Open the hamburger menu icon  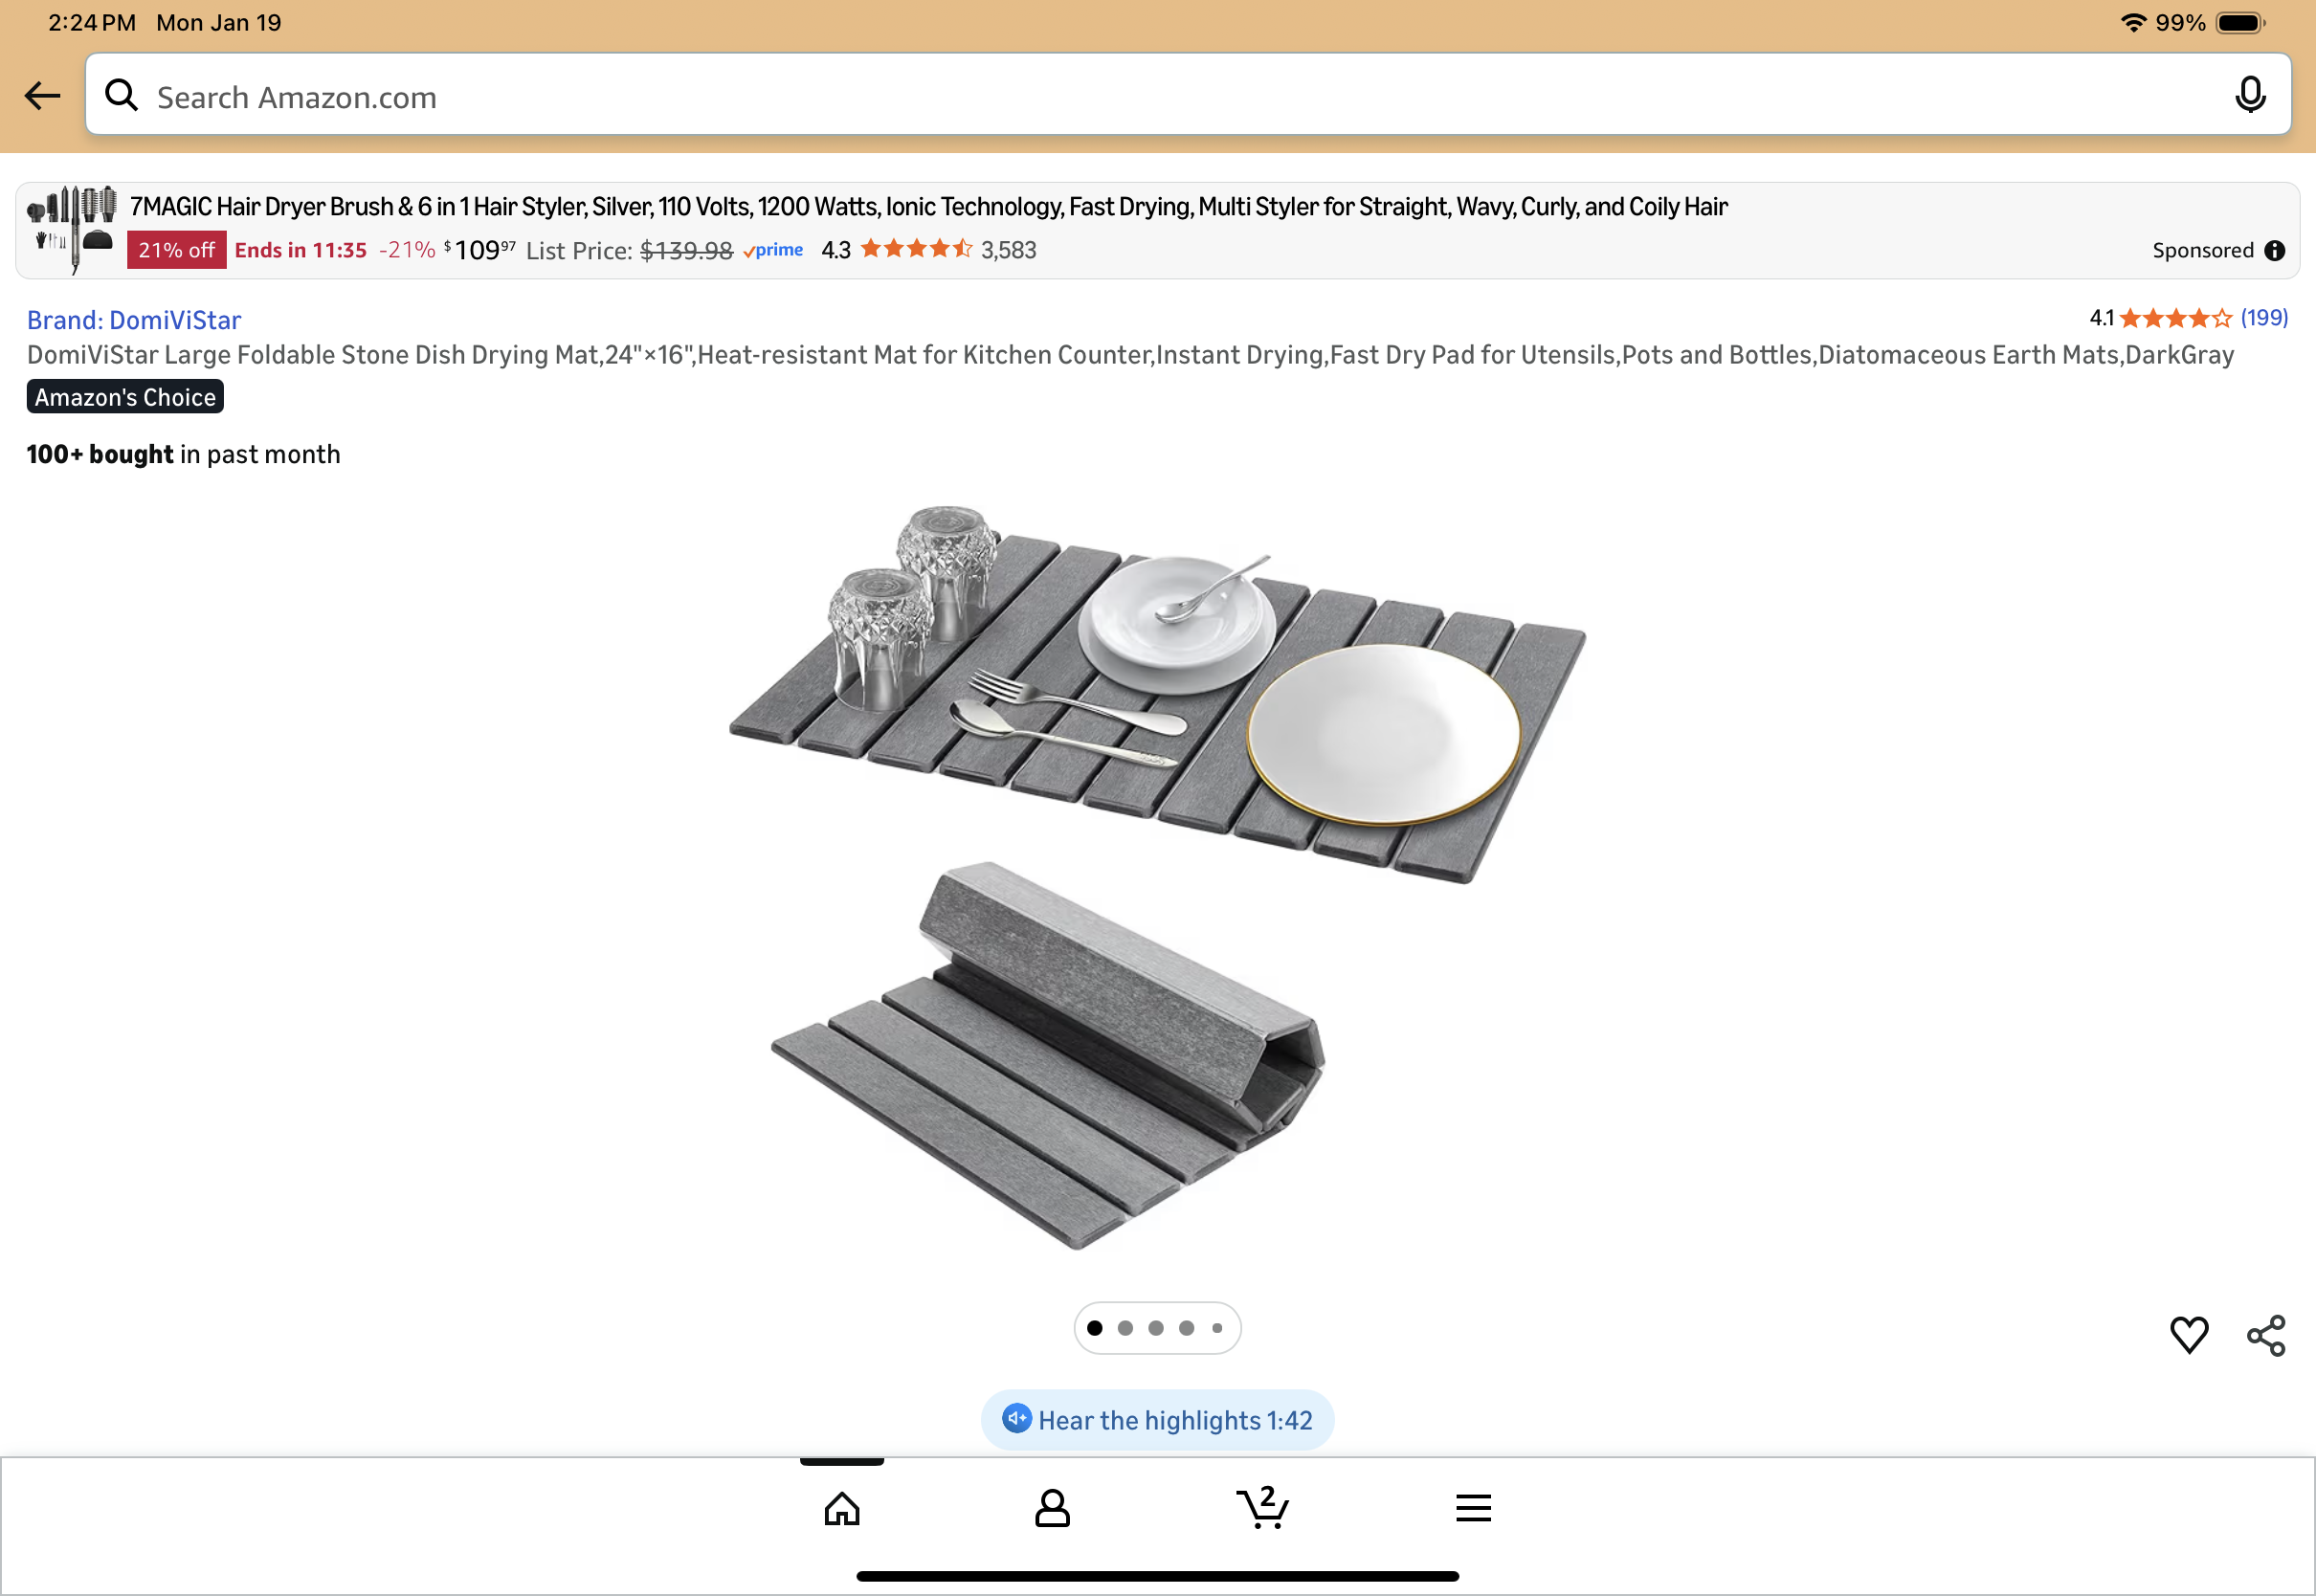[1473, 1507]
